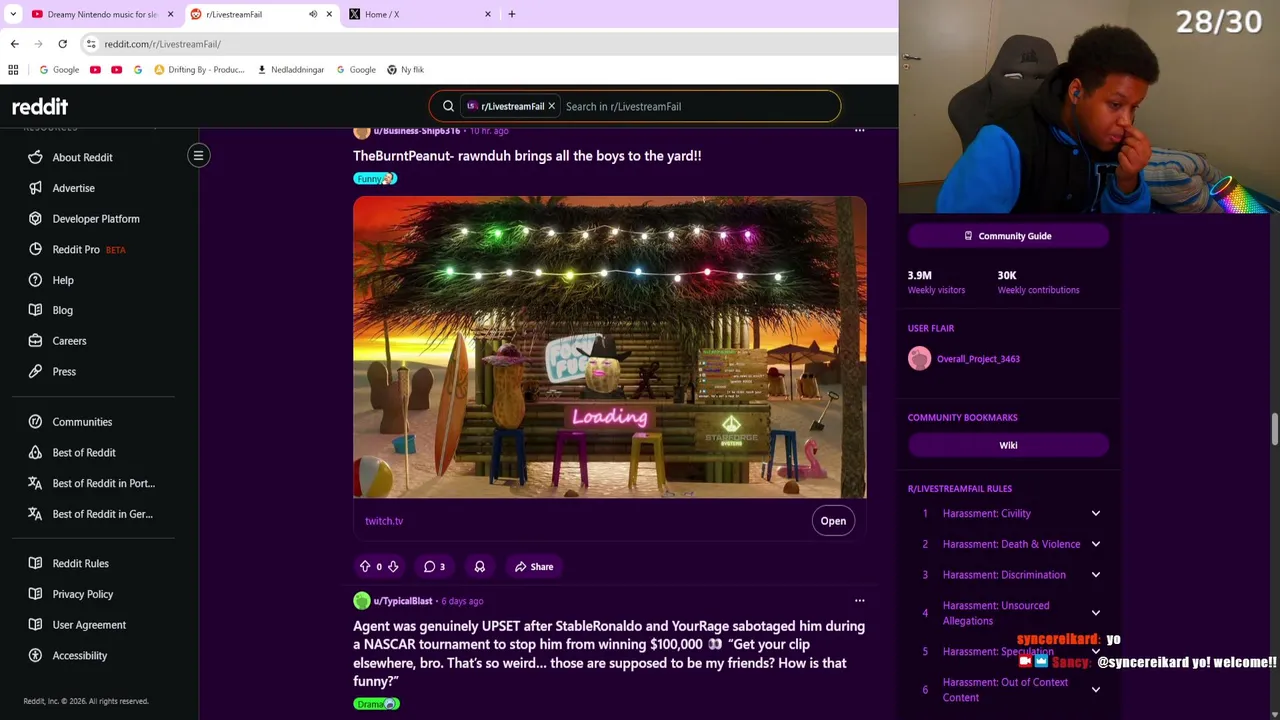Open the beach bar Loading stream thumbnail
Screen dimensions: 1280x720
609,347
